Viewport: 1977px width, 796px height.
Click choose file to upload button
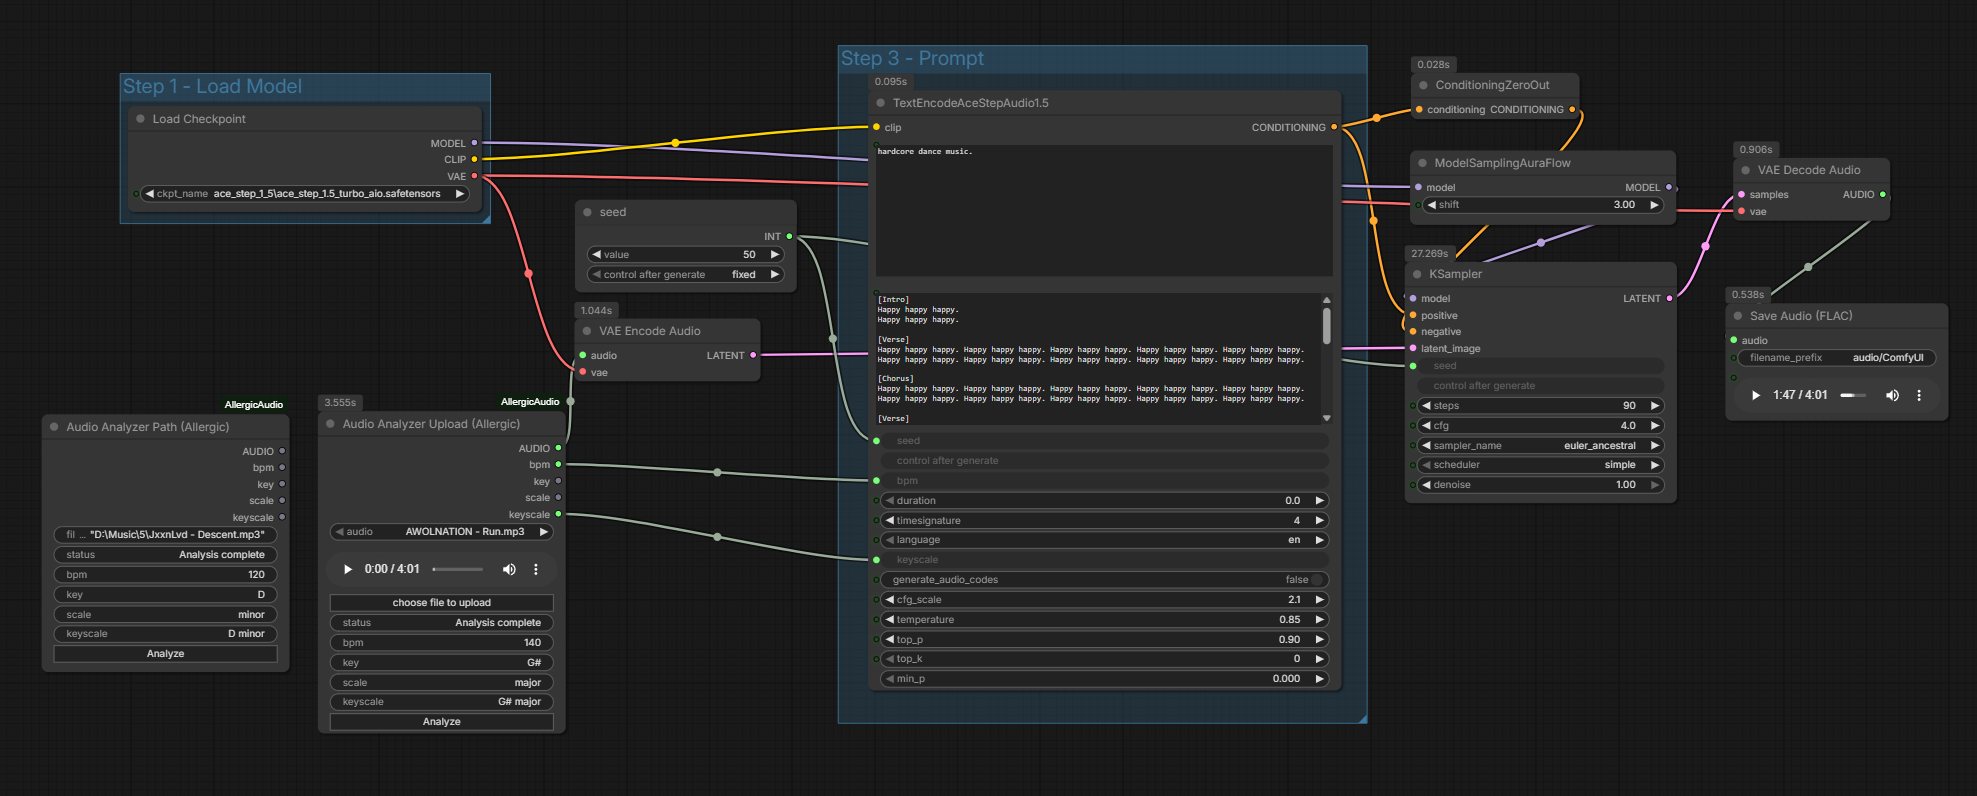442,603
